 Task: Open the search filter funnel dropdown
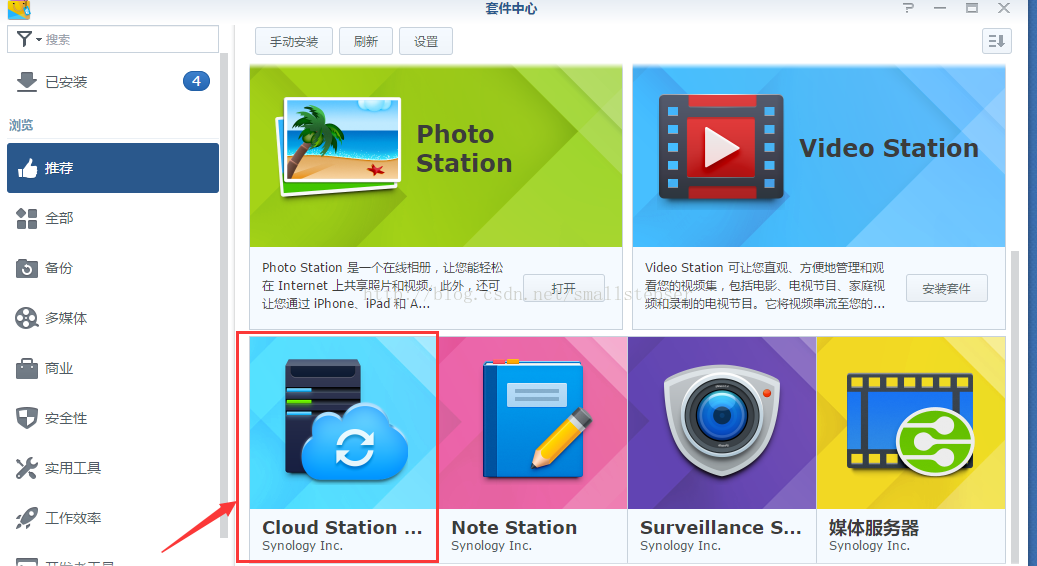tap(28, 40)
